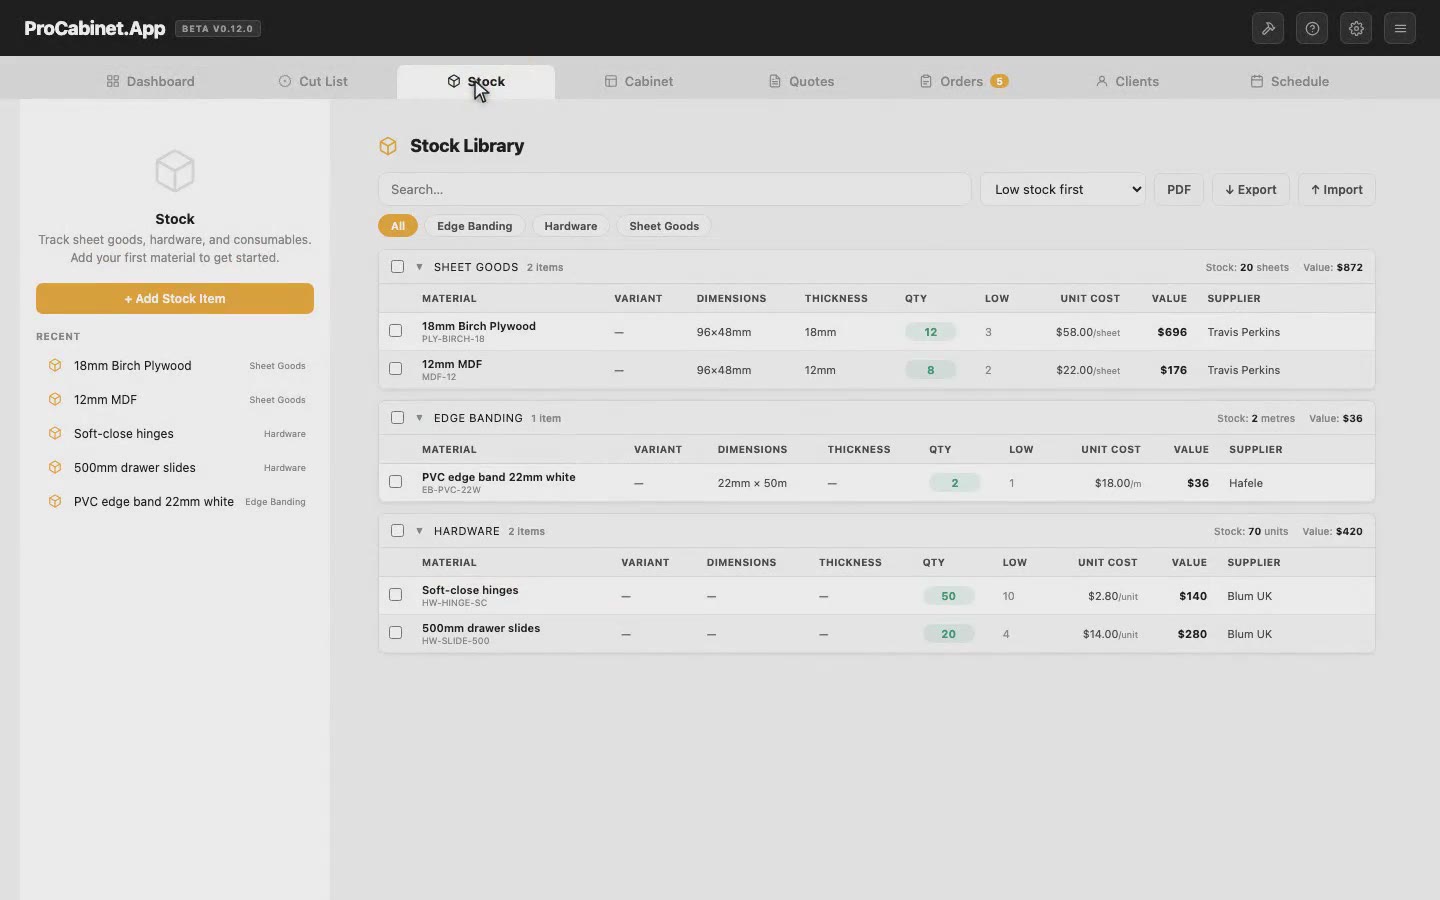
Task: Click the $58.00/sheet unit cost cell
Action: (1088, 332)
